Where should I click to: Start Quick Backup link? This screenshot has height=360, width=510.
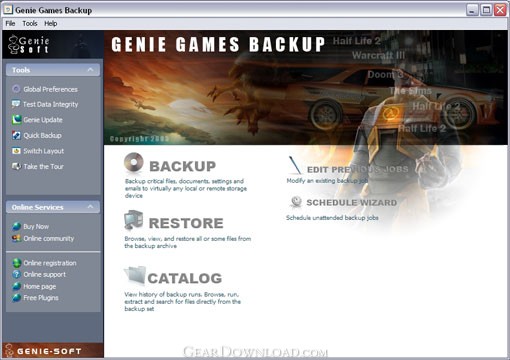tap(42, 135)
